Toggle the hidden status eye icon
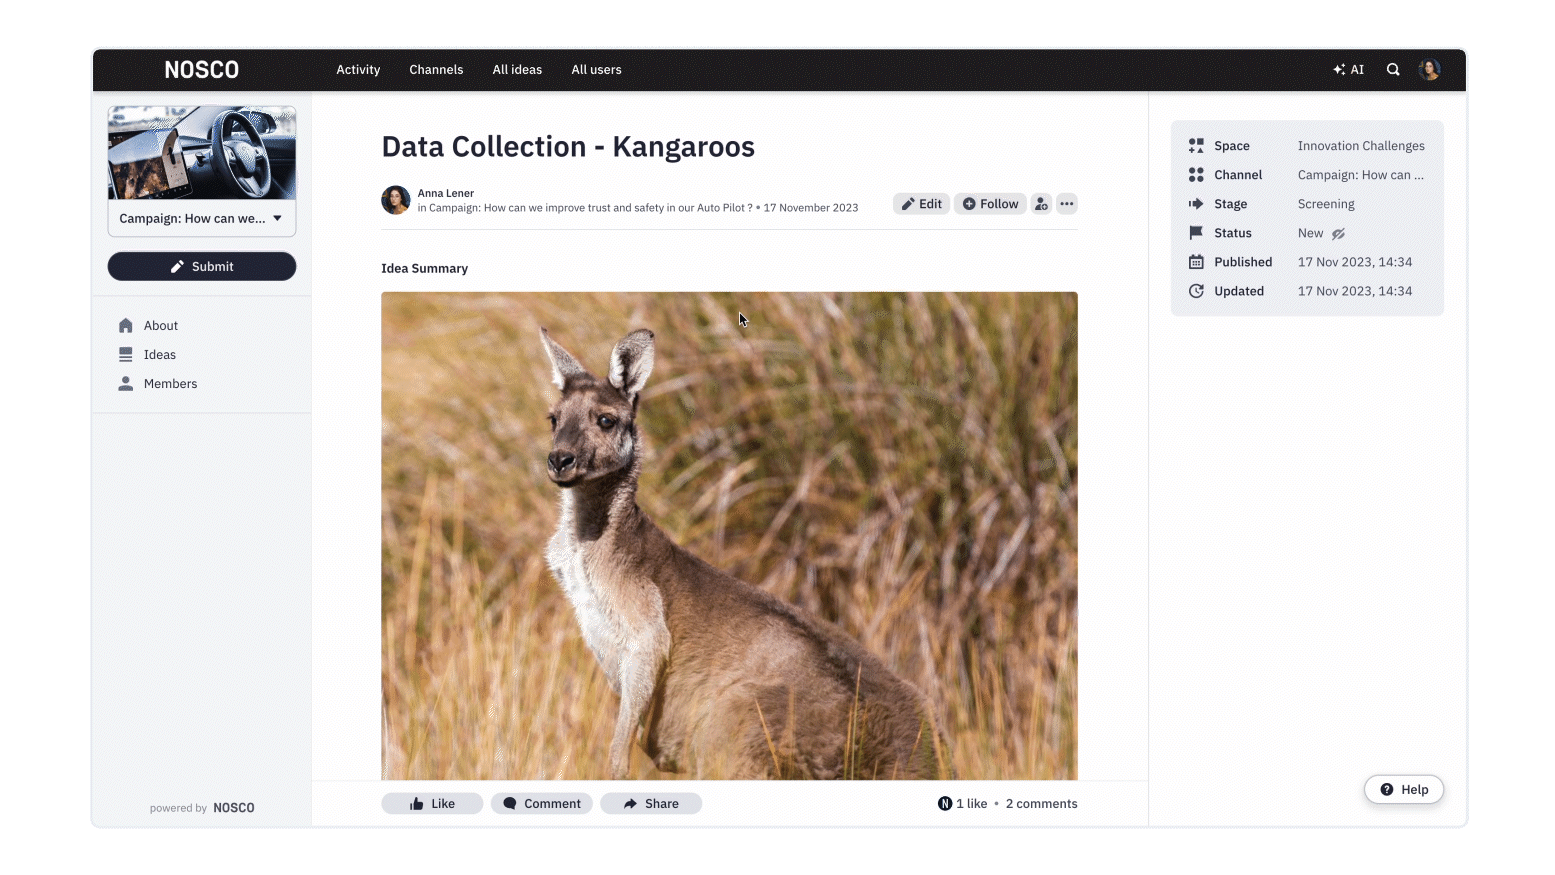1555x875 pixels. click(x=1338, y=234)
